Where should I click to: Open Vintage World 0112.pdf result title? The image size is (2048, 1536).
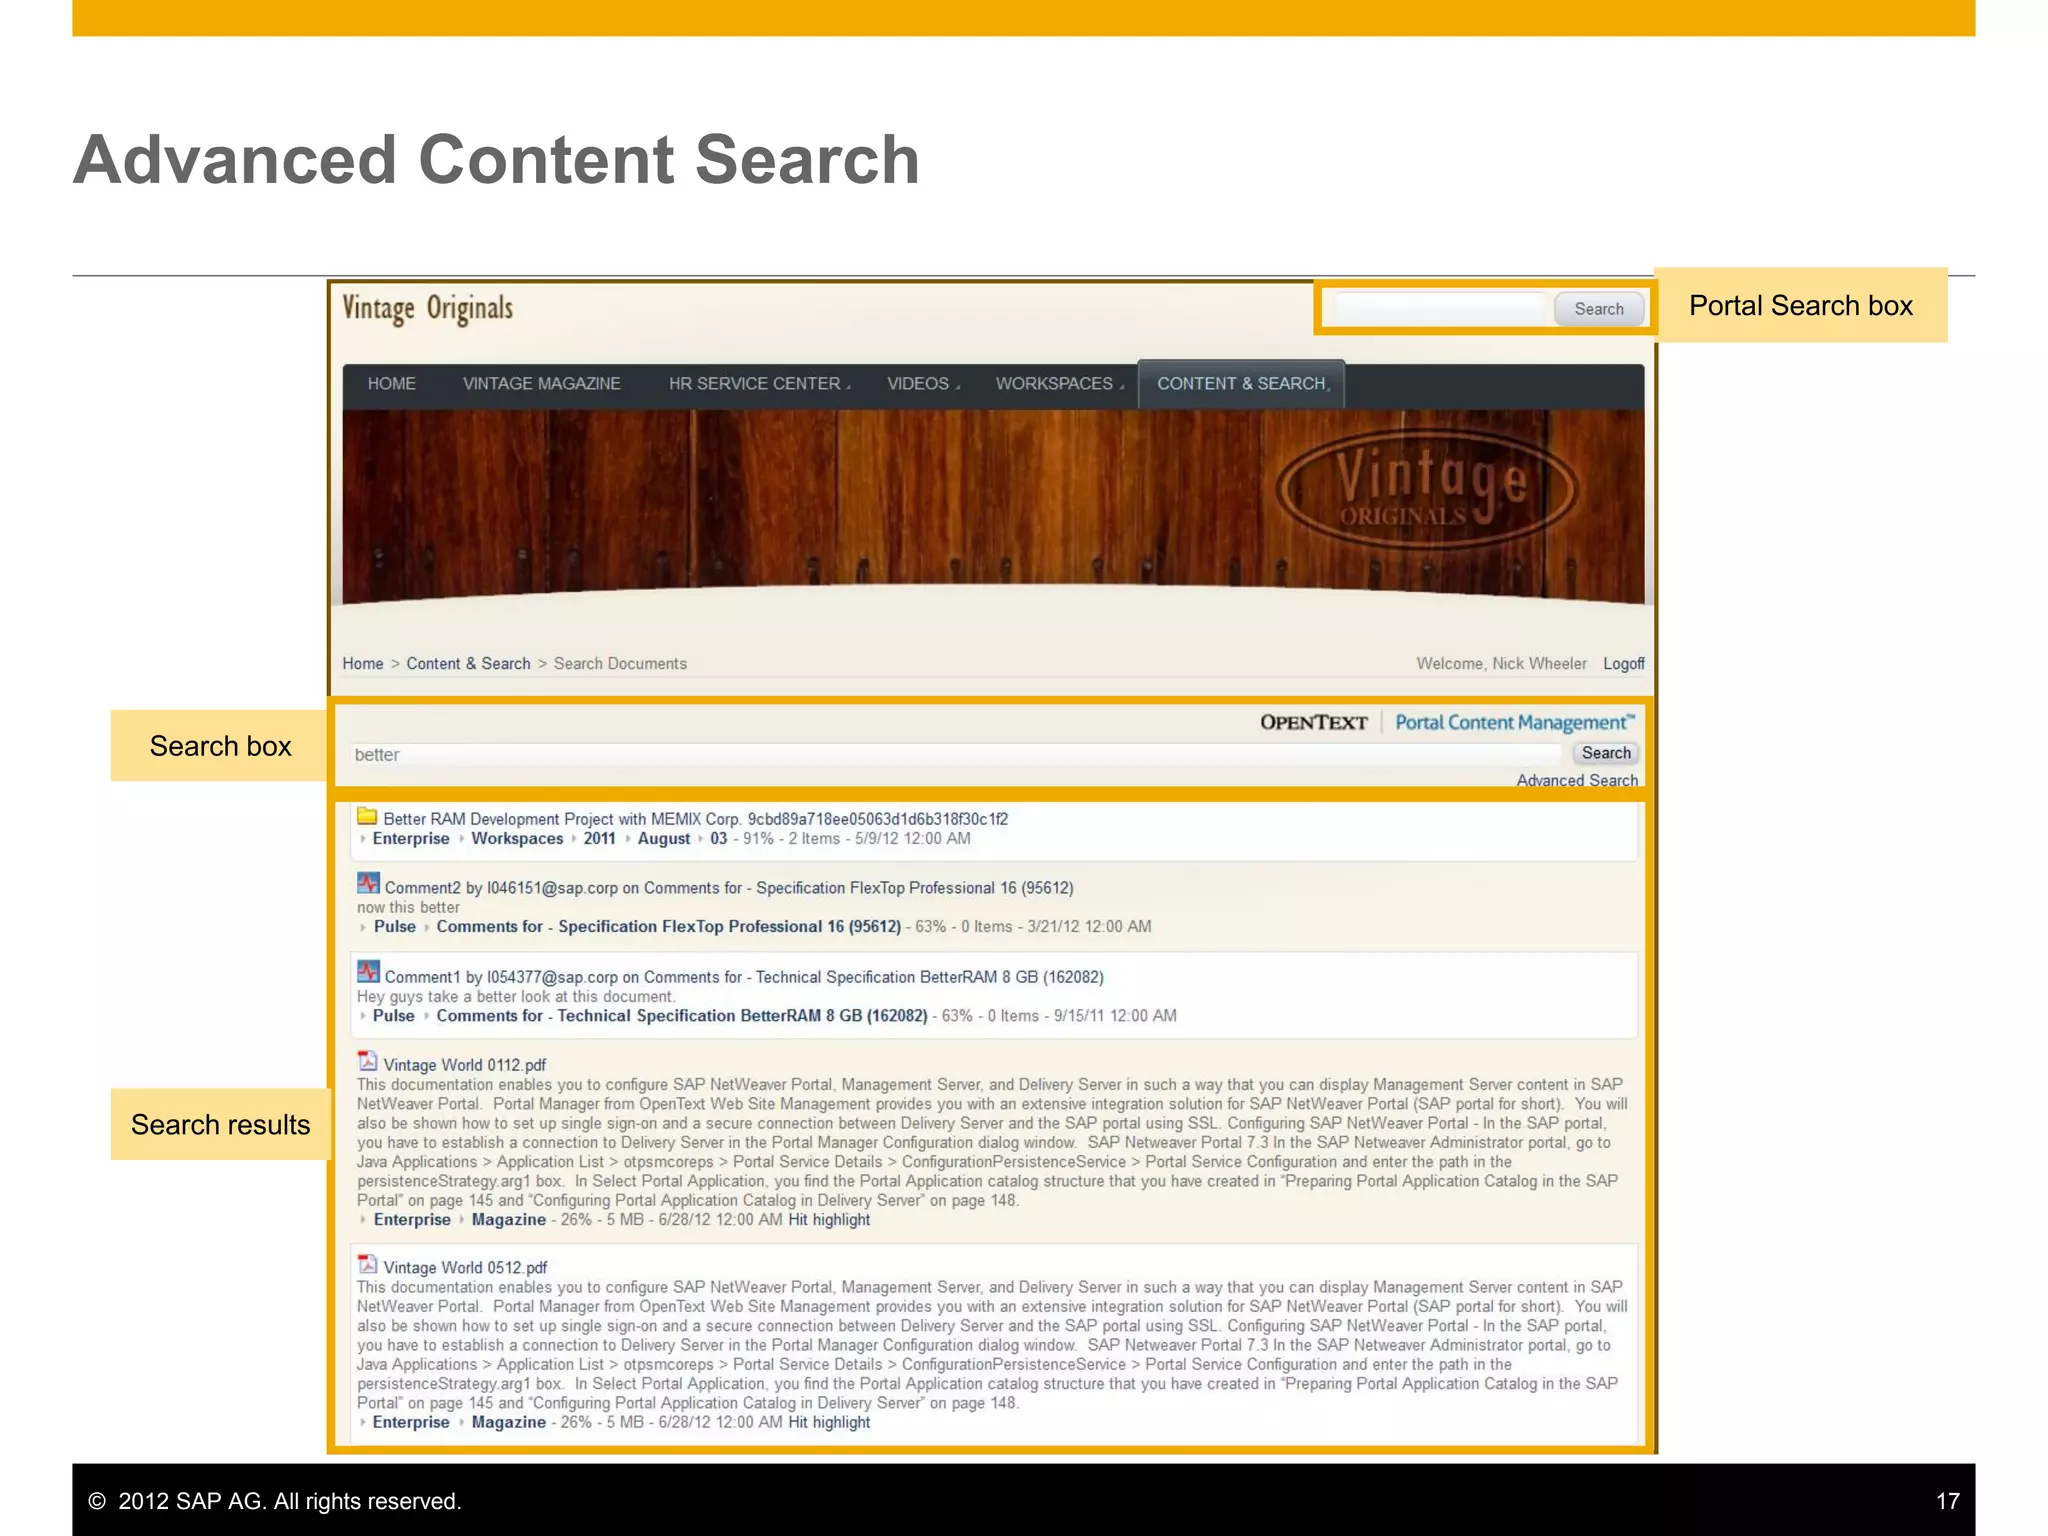(x=465, y=1066)
